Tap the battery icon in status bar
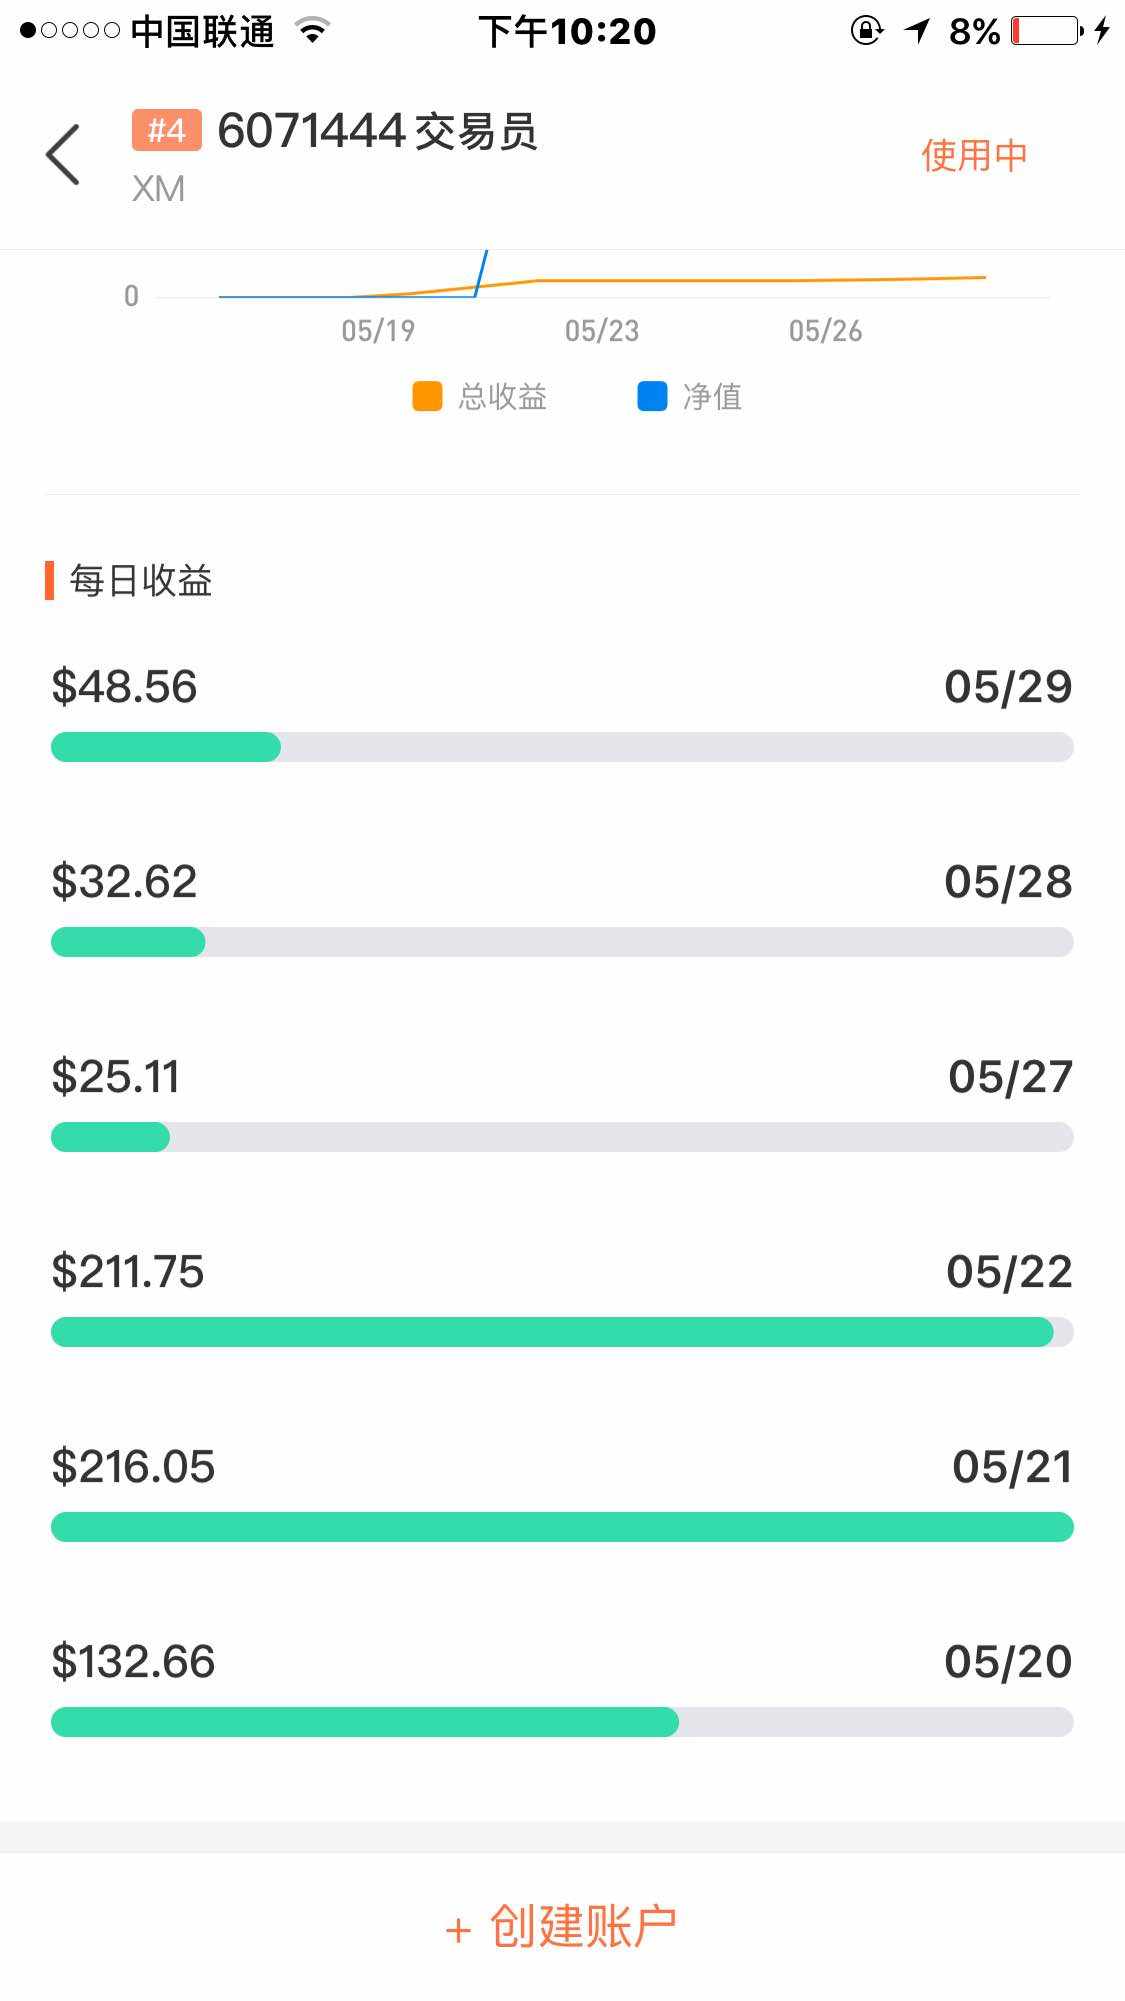Image resolution: width=1125 pixels, height=2001 pixels. (x=1046, y=31)
